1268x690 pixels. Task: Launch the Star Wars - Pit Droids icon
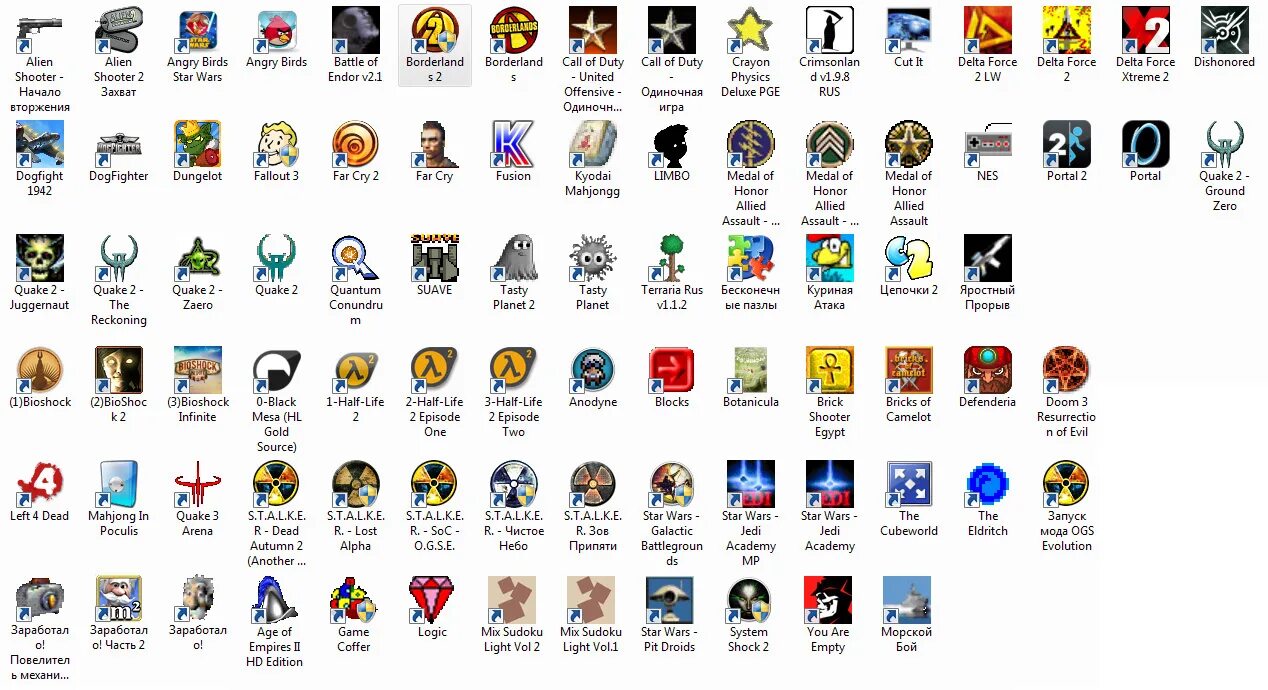pos(672,600)
